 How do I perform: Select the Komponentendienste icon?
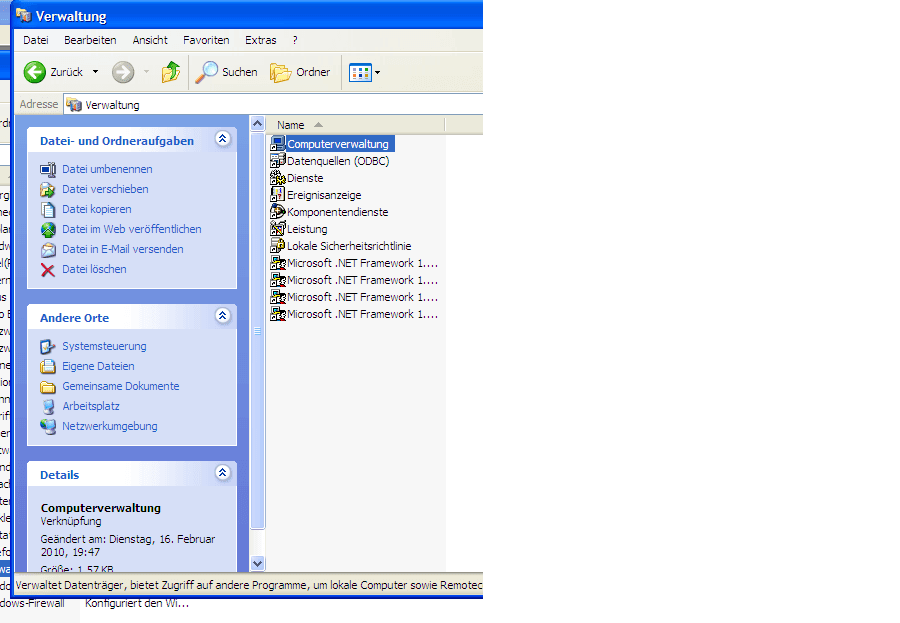(x=278, y=212)
